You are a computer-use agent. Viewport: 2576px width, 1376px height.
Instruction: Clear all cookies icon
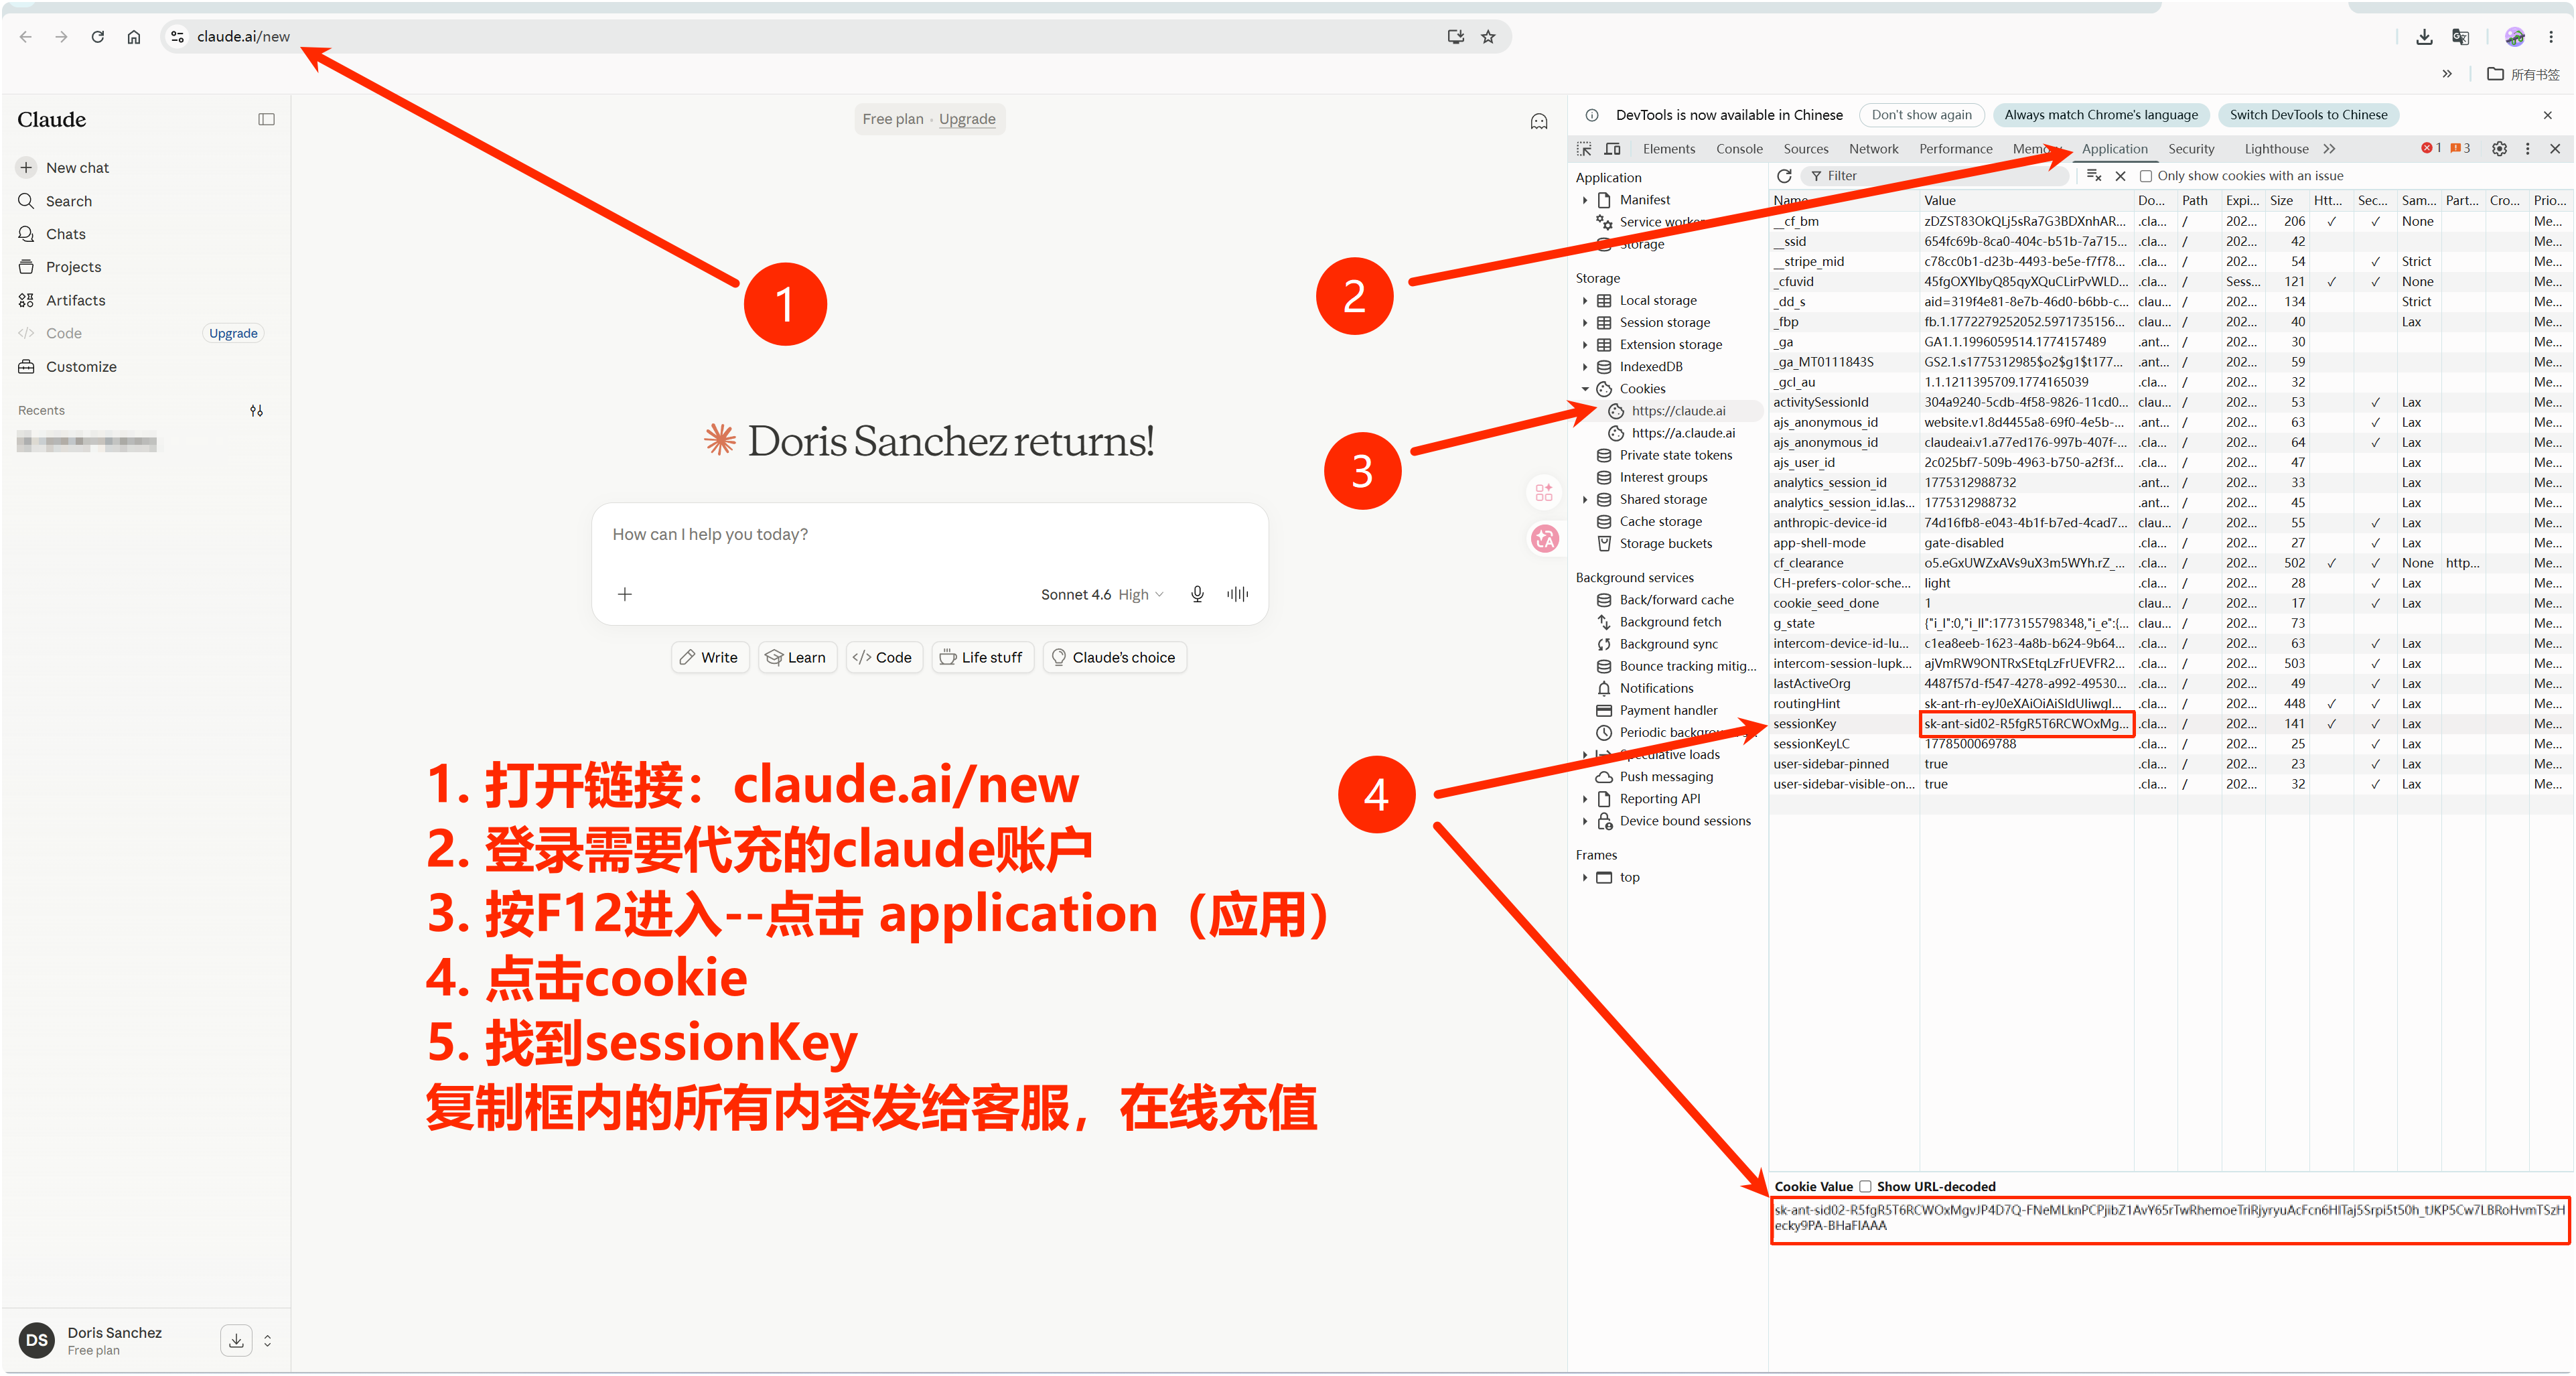(x=2094, y=176)
